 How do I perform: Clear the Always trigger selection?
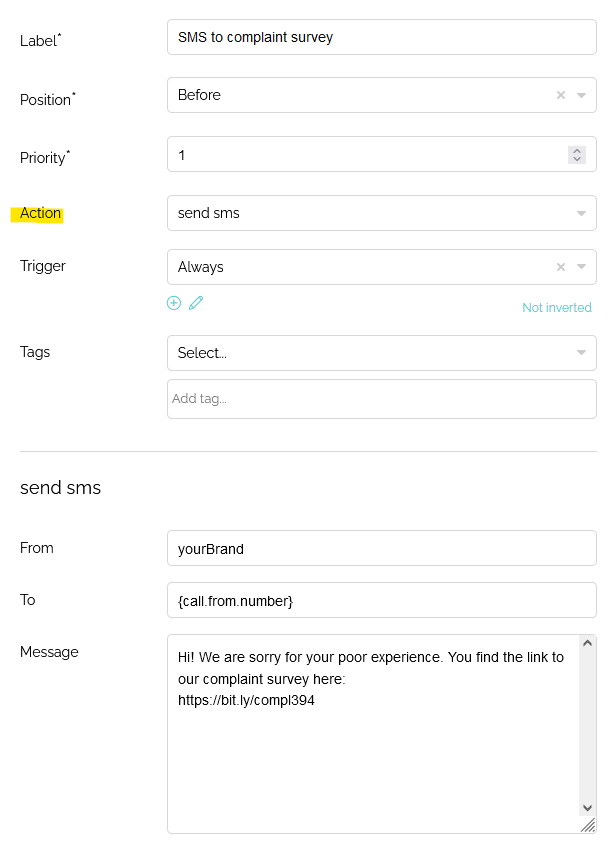(561, 267)
